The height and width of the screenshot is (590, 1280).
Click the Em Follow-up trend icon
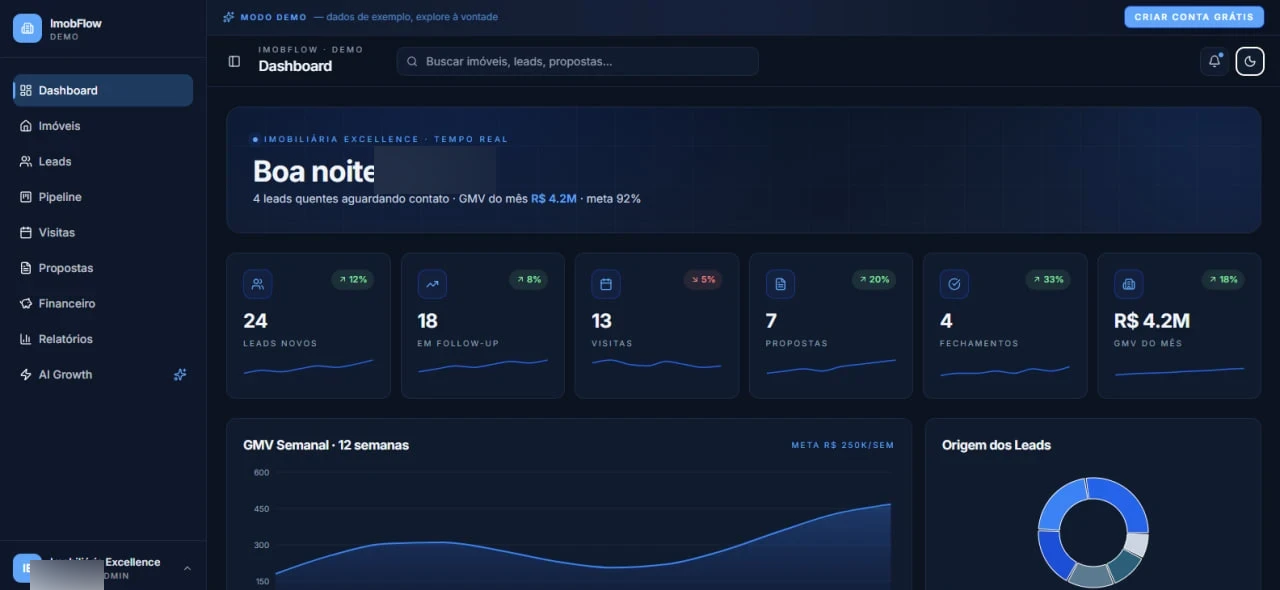432,284
